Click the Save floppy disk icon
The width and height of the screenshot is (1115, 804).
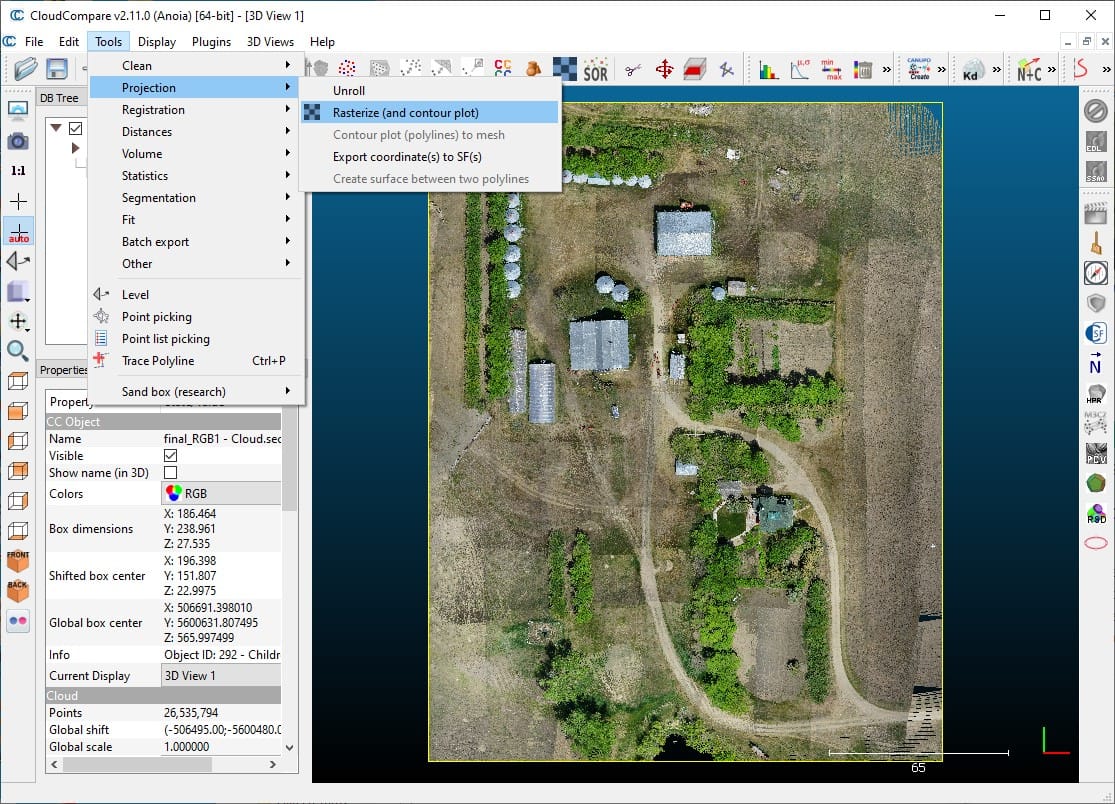[x=56, y=69]
